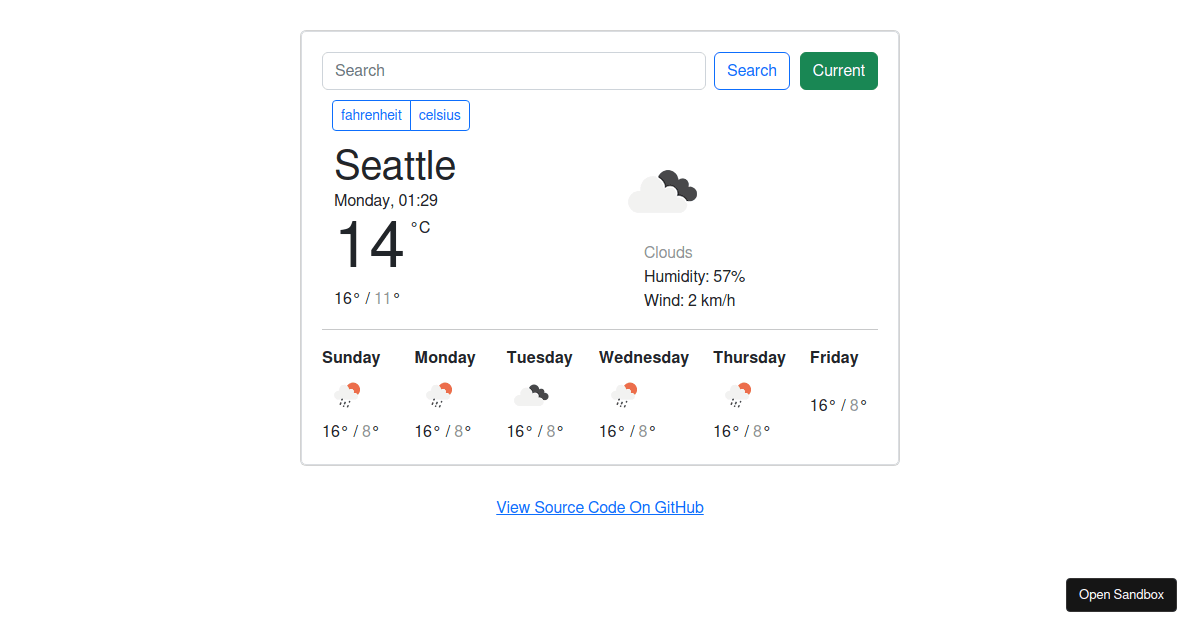Select the Seattle city heading
This screenshot has width=1200, height=630.
pyautogui.click(x=395, y=166)
